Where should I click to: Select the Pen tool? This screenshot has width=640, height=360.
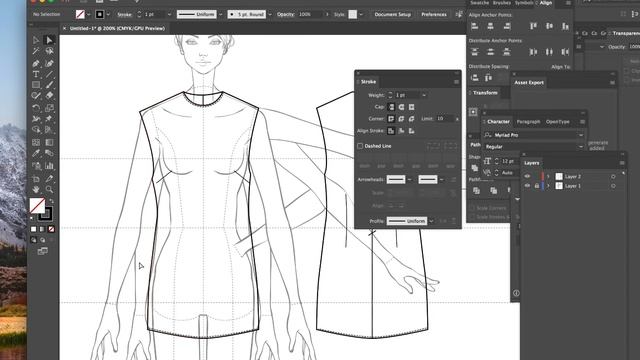(x=36, y=63)
